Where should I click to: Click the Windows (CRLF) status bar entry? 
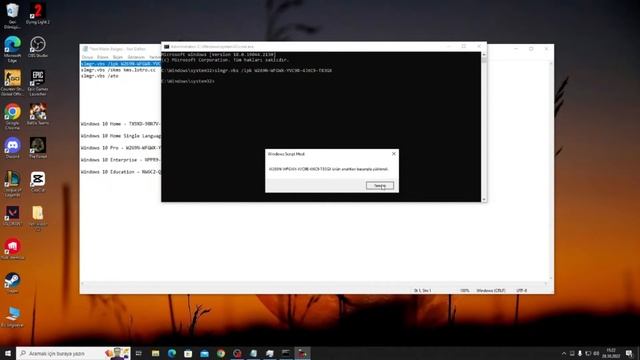pyautogui.click(x=491, y=290)
